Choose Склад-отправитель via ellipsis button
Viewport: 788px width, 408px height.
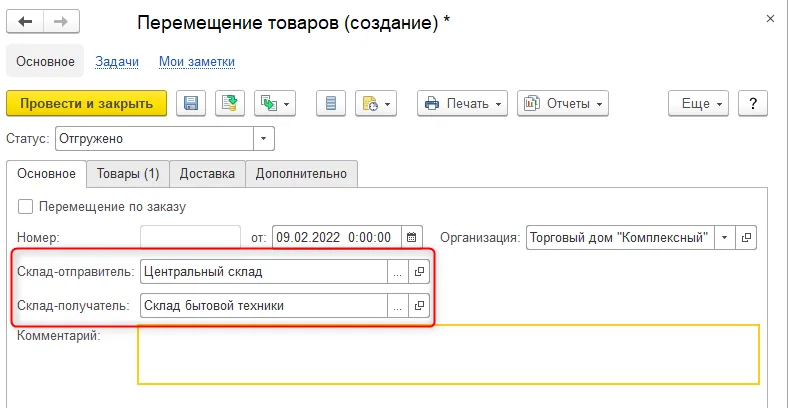(398, 272)
